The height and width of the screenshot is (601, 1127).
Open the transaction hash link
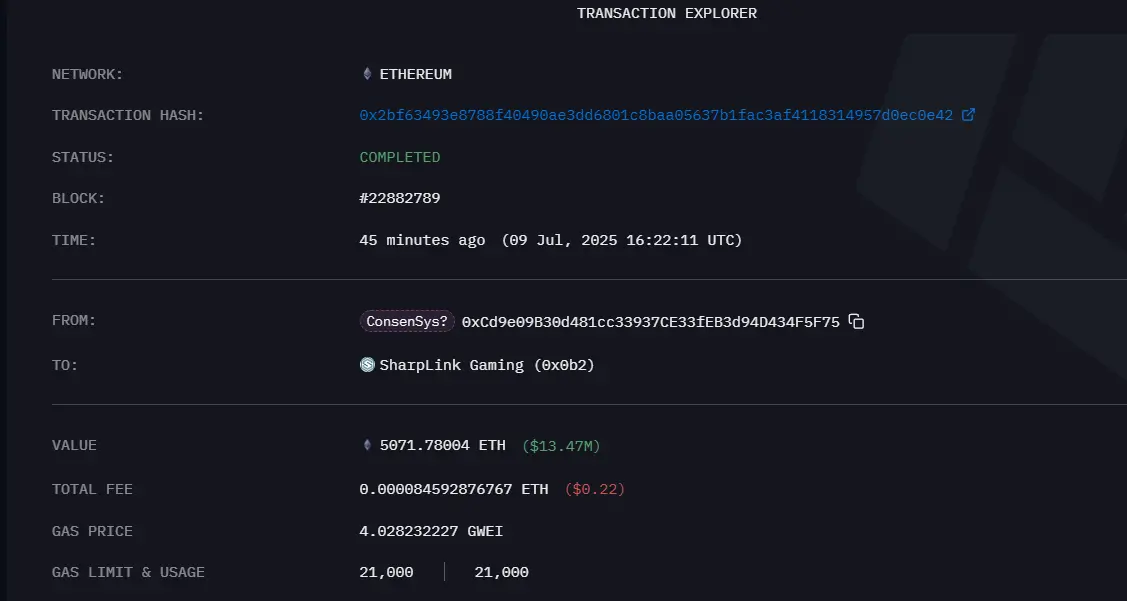point(655,114)
